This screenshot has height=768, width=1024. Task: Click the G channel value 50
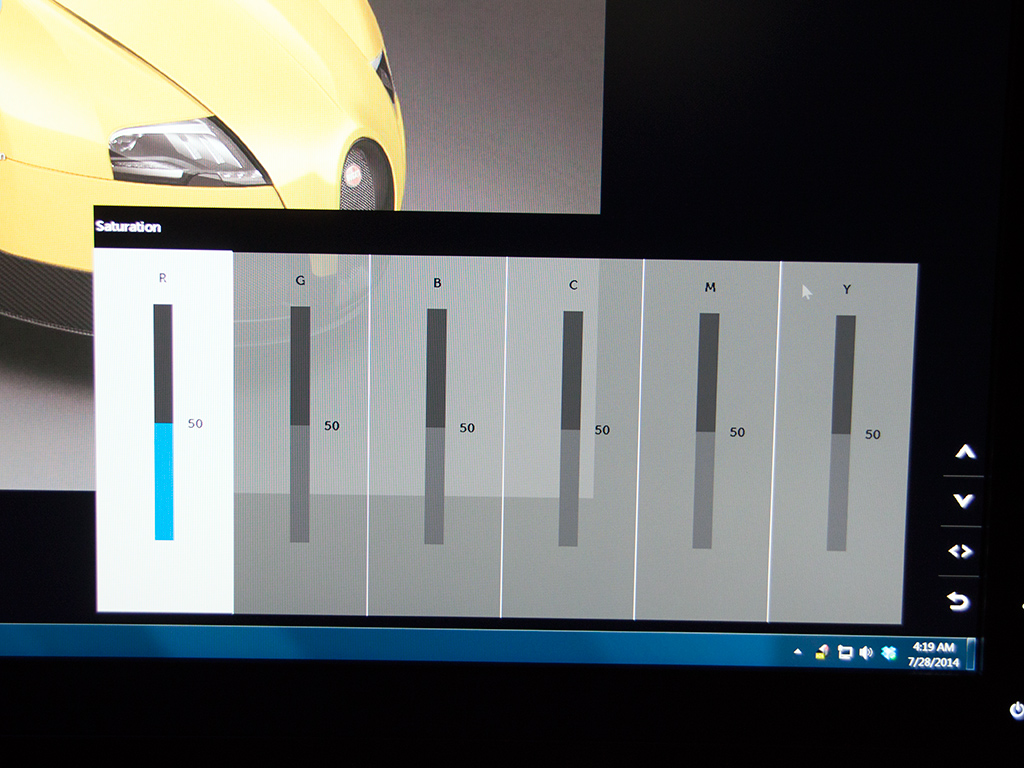coord(332,426)
